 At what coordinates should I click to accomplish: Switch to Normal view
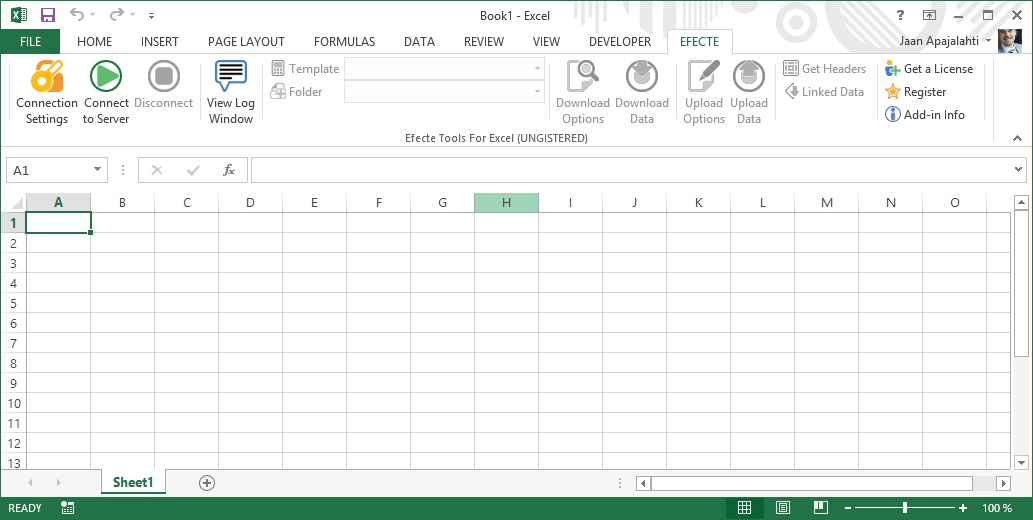[x=744, y=507]
